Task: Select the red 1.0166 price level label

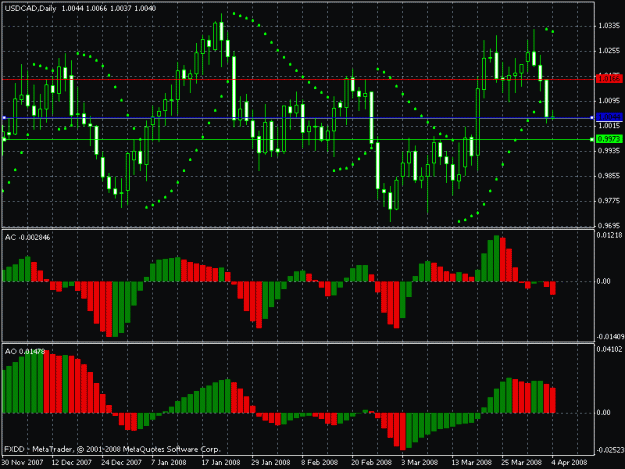Action: 609,79
